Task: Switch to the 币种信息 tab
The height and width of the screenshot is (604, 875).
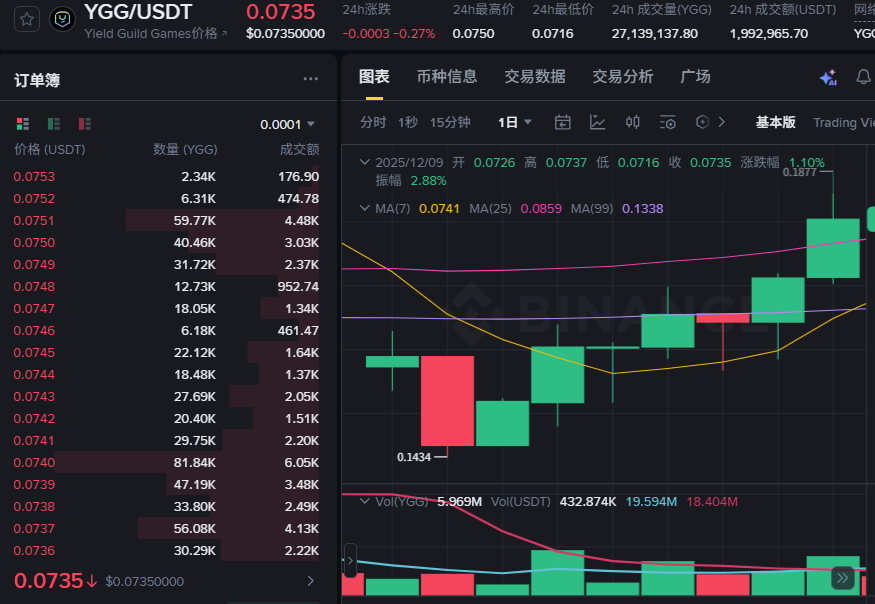Action: [447, 76]
